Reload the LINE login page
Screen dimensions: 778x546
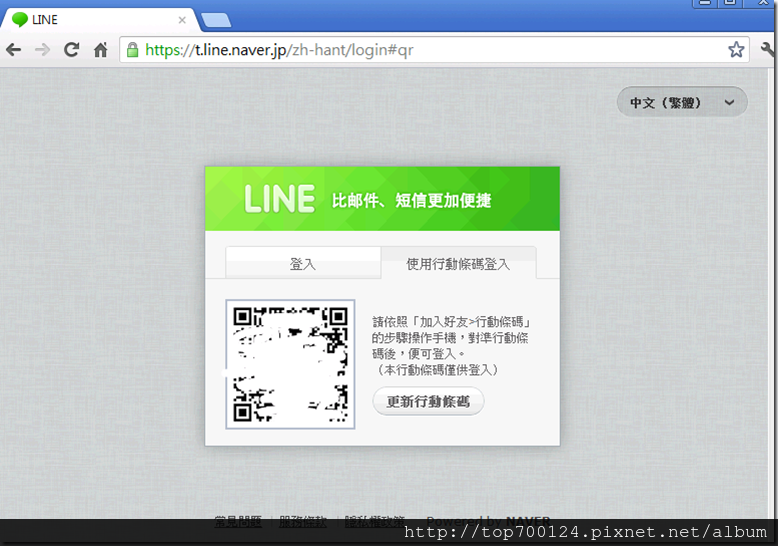(x=72, y=50)
